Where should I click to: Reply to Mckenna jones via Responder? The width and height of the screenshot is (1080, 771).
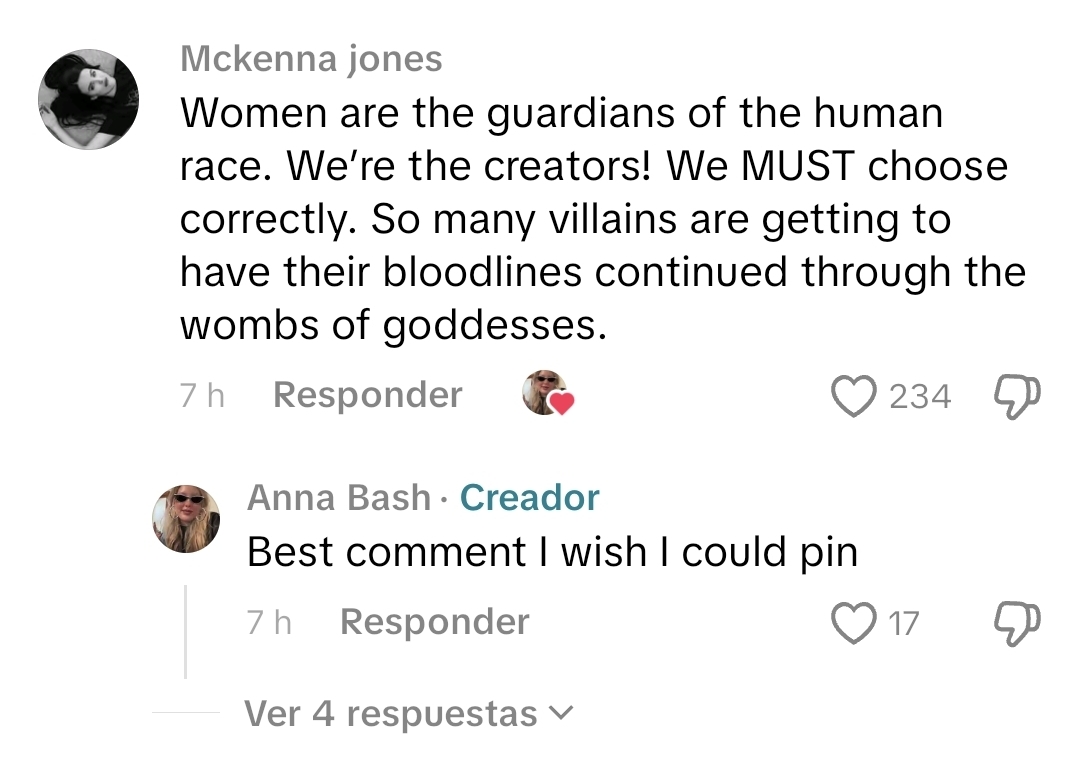[367, 395]
